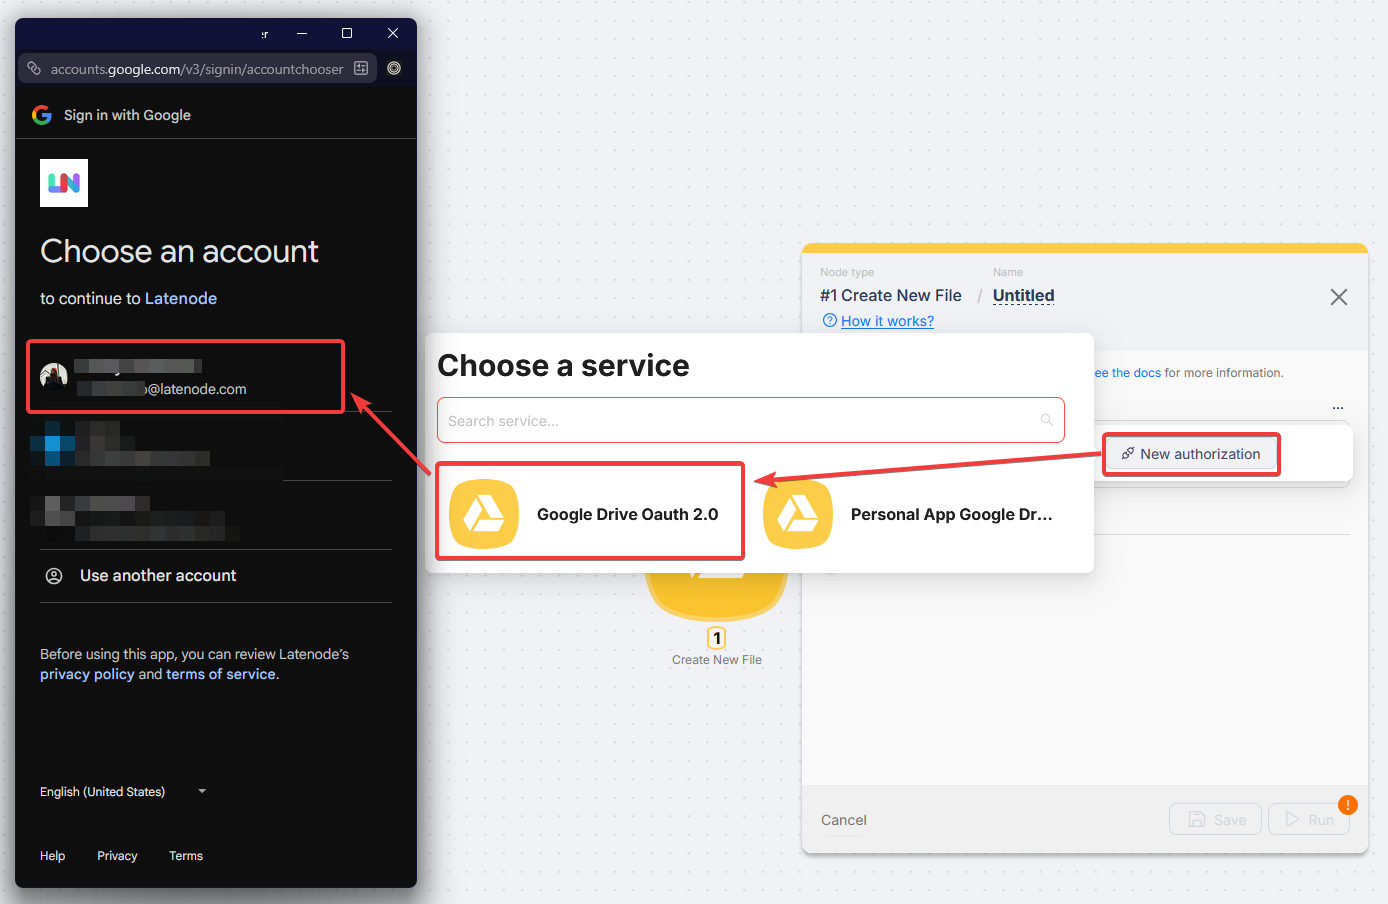1388x904 pixels.
Task: Click the person icon beside Use another account
Action: [x=53, y=575]
